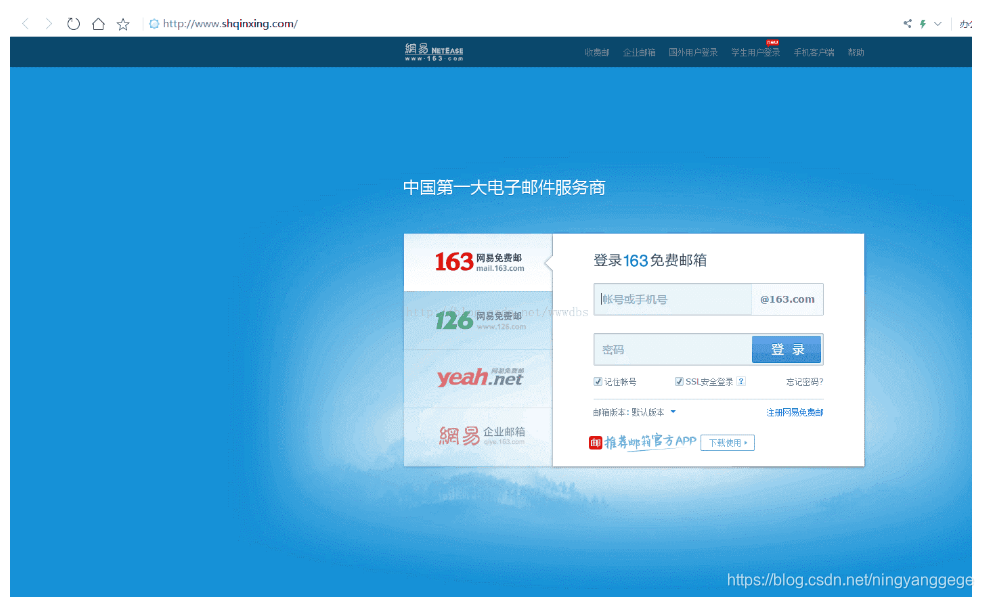Open the 企业邮箱 header link
The width and height of the screenshot is (984, 599).
[639, 52]
